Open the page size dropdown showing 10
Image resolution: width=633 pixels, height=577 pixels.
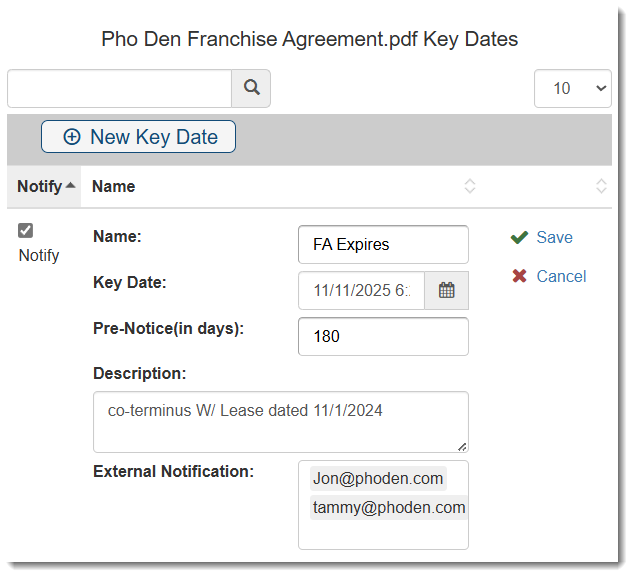click(573, 88)
